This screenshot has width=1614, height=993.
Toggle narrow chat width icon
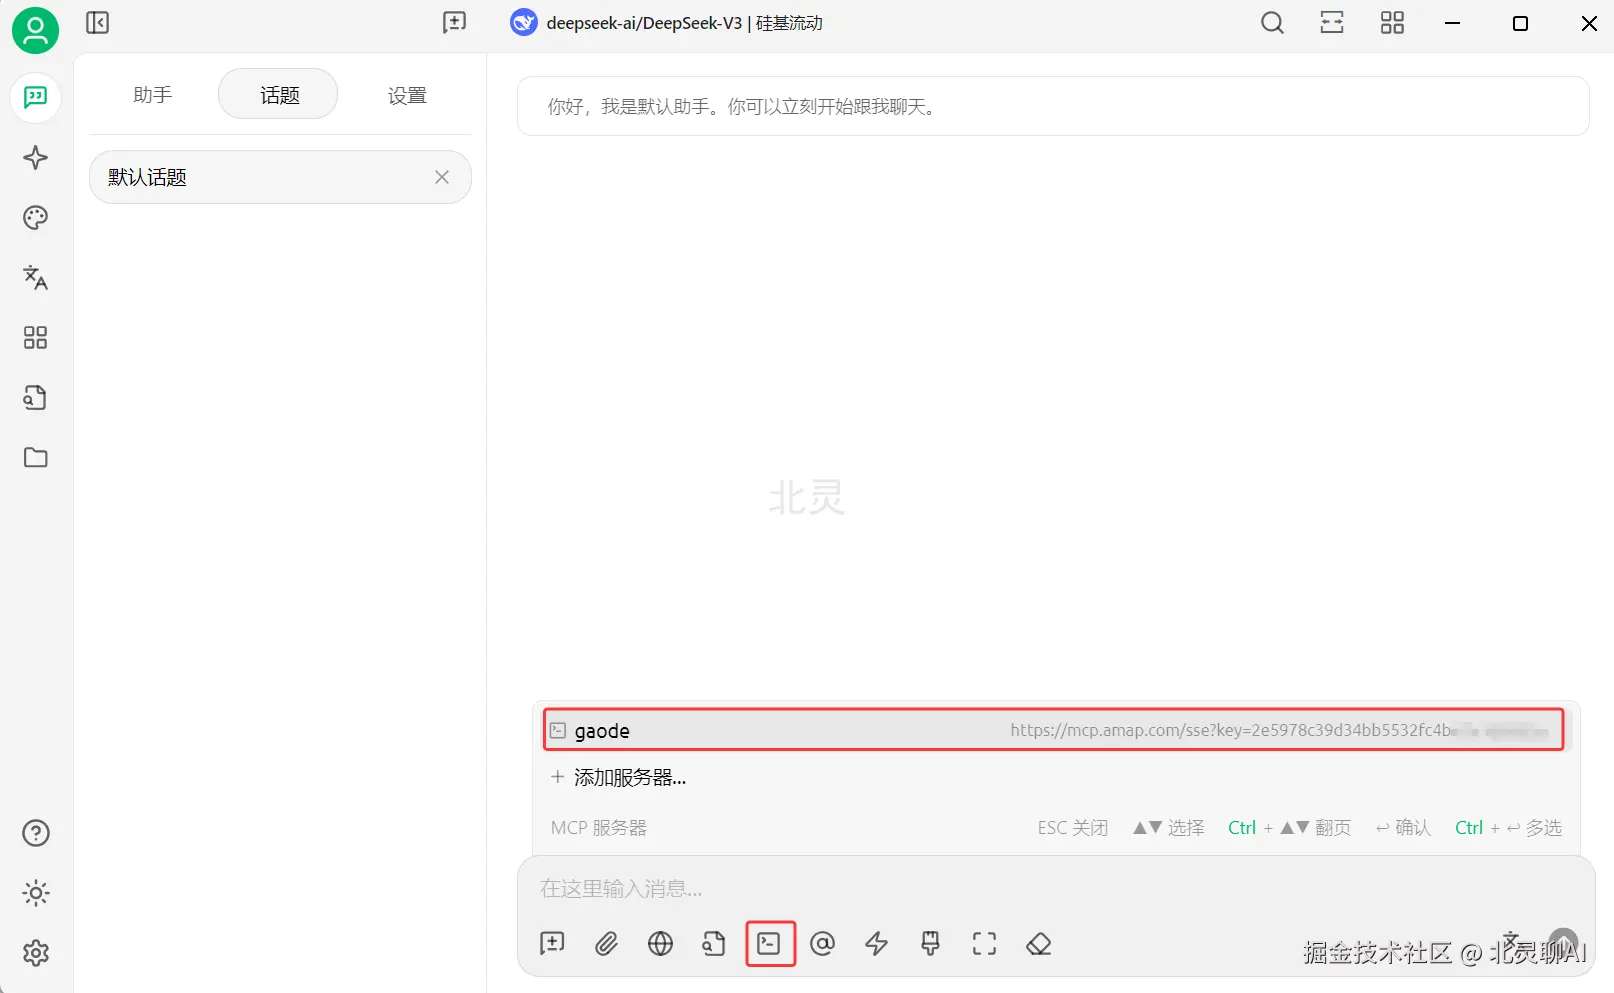click(x=1332, y=23)
